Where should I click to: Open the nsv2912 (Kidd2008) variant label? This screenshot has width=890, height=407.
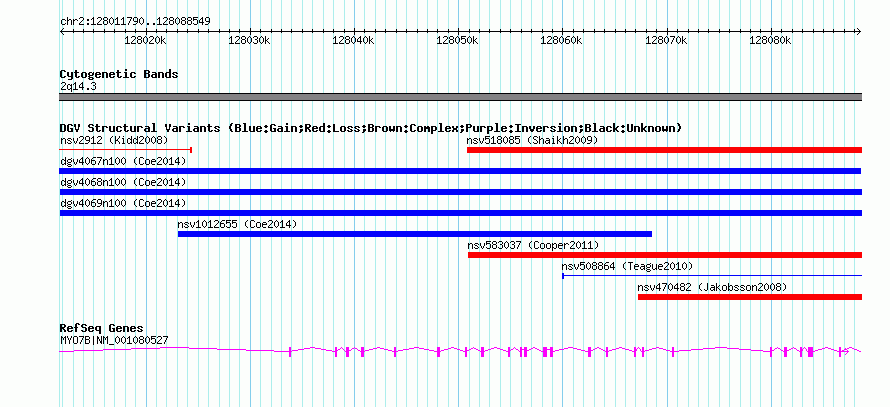pos(114,140)
